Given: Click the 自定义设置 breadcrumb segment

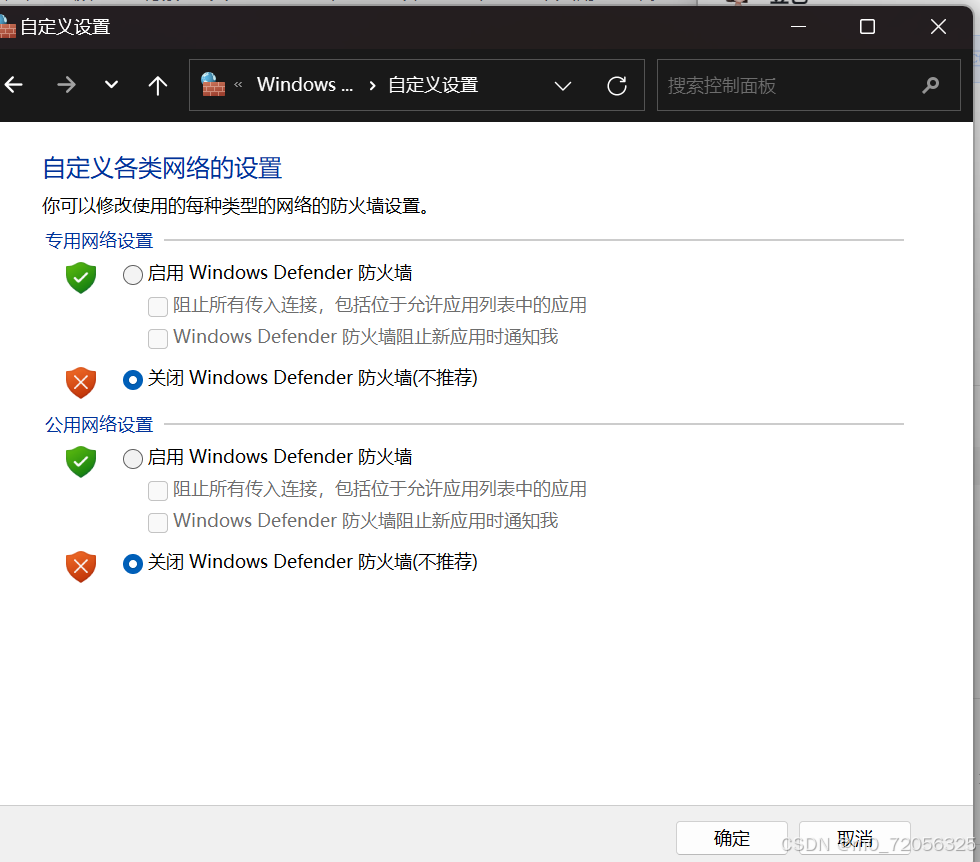Looking at the screenshot, I should coord(433,85).
